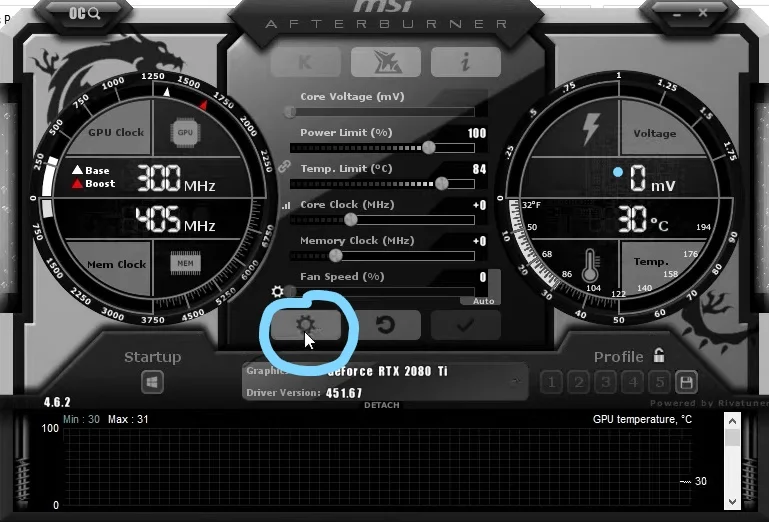The height and width of the screenshot is (522, 769).
Task: Click the lightning bolt voltage icon
Action: pos(591,129)
